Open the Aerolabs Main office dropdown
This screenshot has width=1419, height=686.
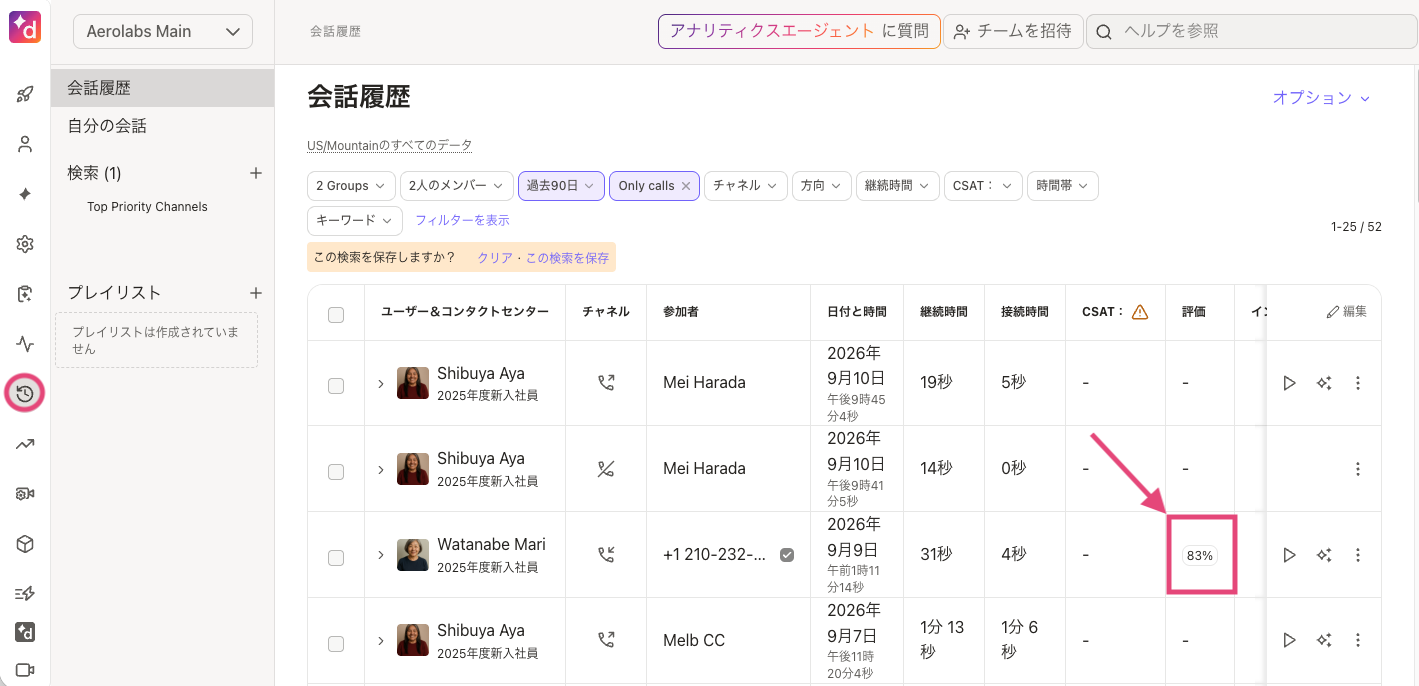pyautogui.click(x=163, y=31)
